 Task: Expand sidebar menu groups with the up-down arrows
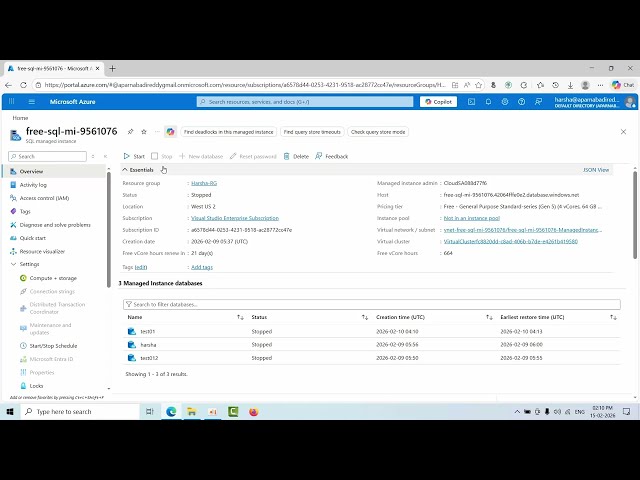tap(93, 156)
